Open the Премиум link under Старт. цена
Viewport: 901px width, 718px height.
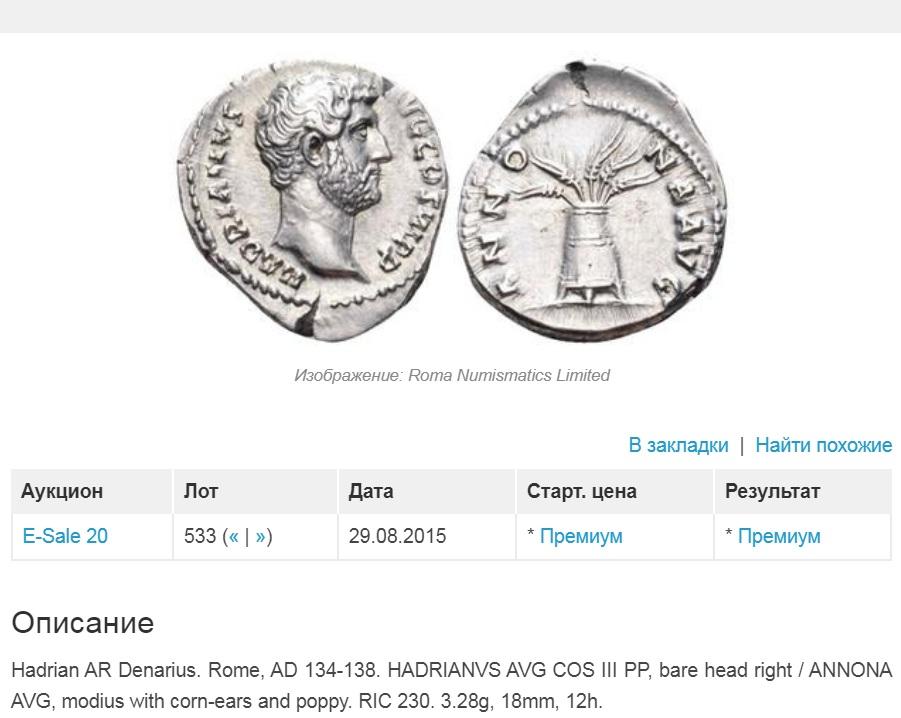pos(581,536)
